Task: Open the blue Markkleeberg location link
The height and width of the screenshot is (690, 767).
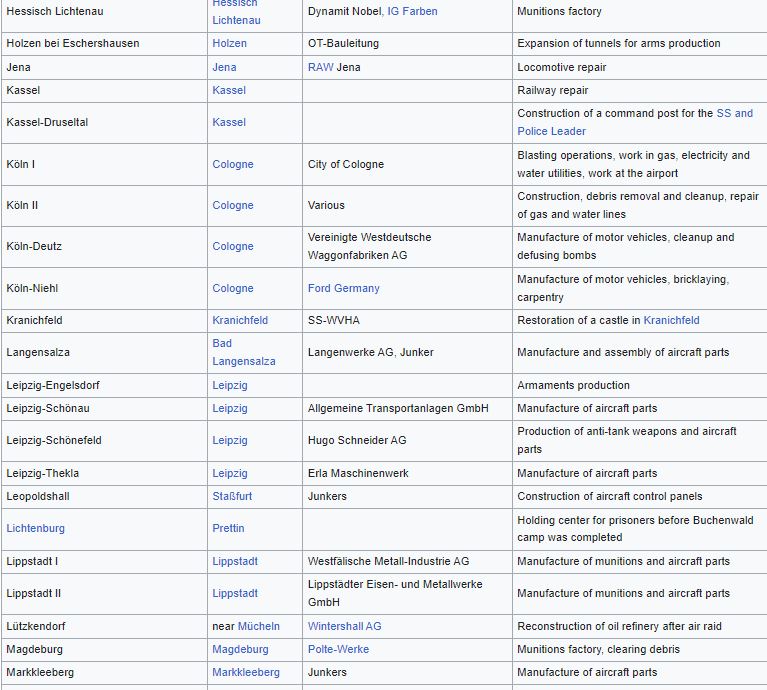Action: pos(245,672)
